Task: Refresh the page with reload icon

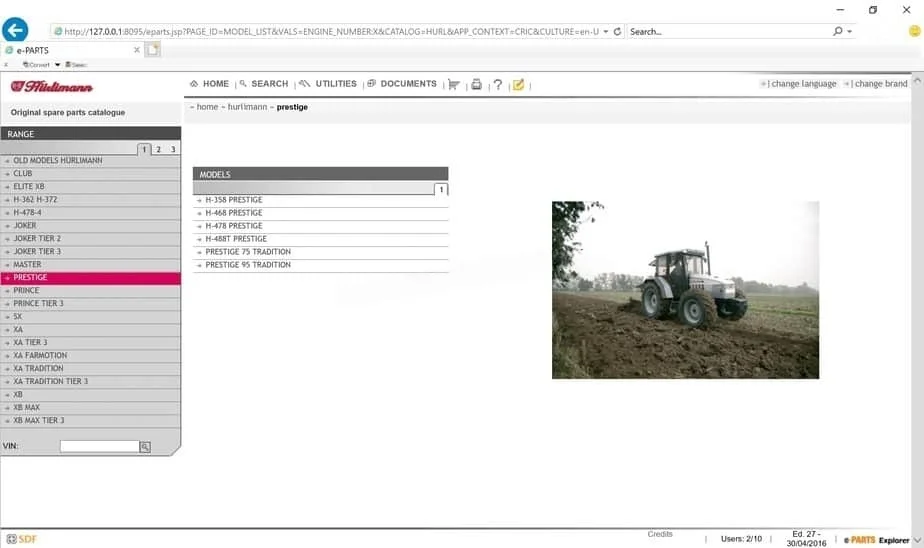Action: point(617,31)
